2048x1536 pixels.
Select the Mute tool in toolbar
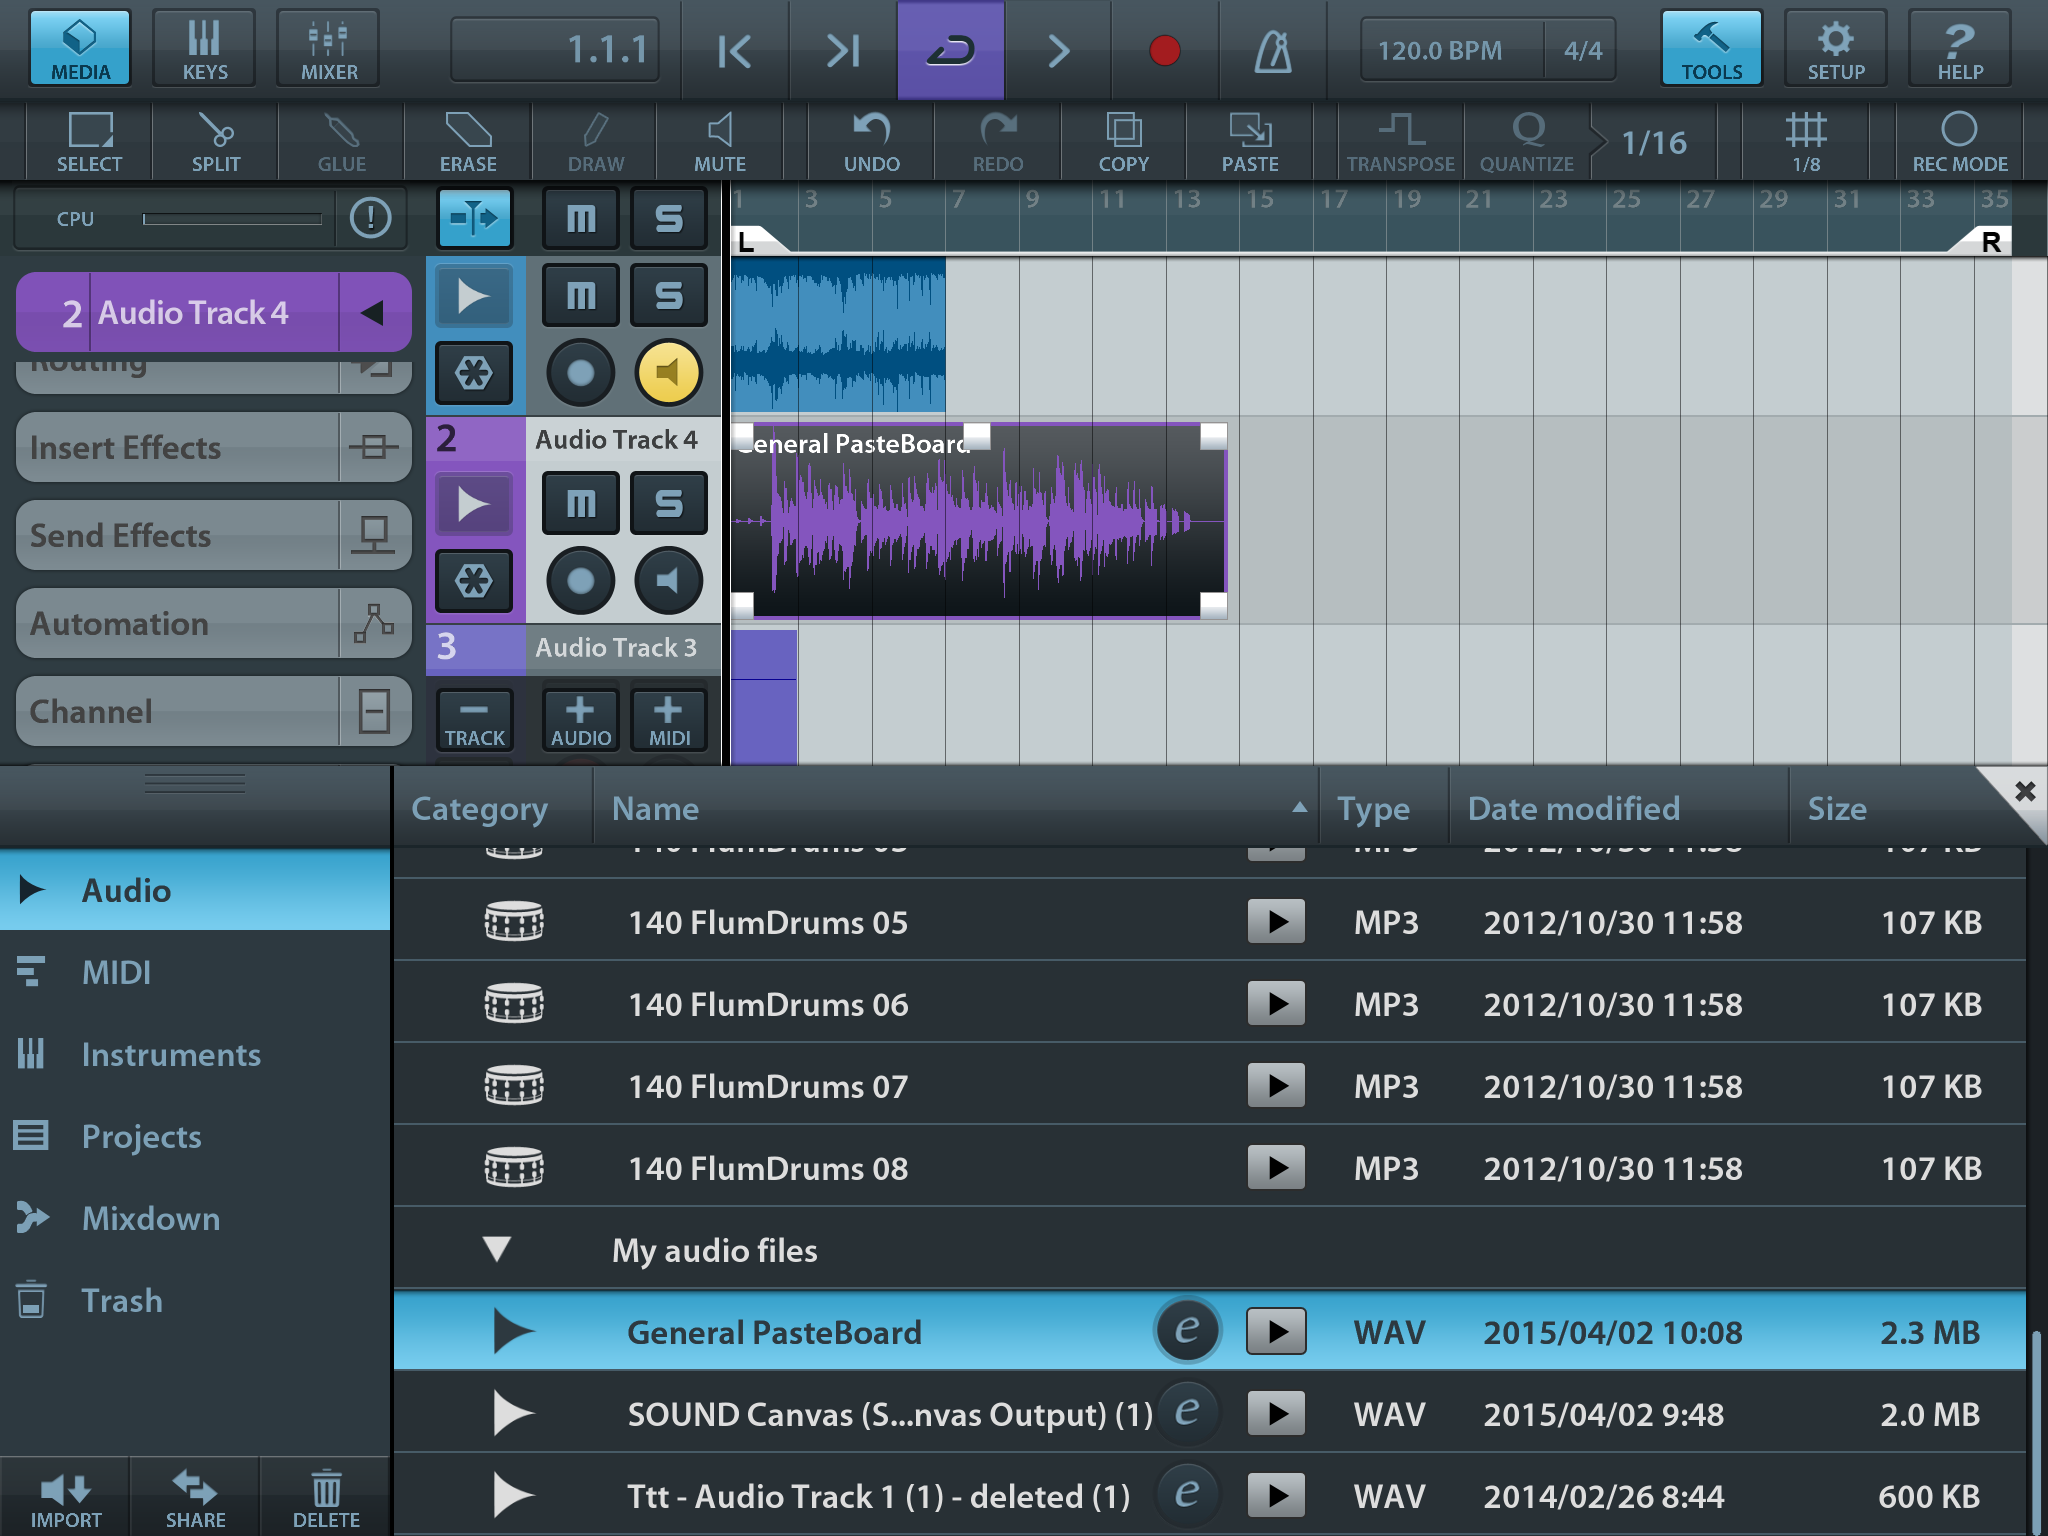click(720, 141)
